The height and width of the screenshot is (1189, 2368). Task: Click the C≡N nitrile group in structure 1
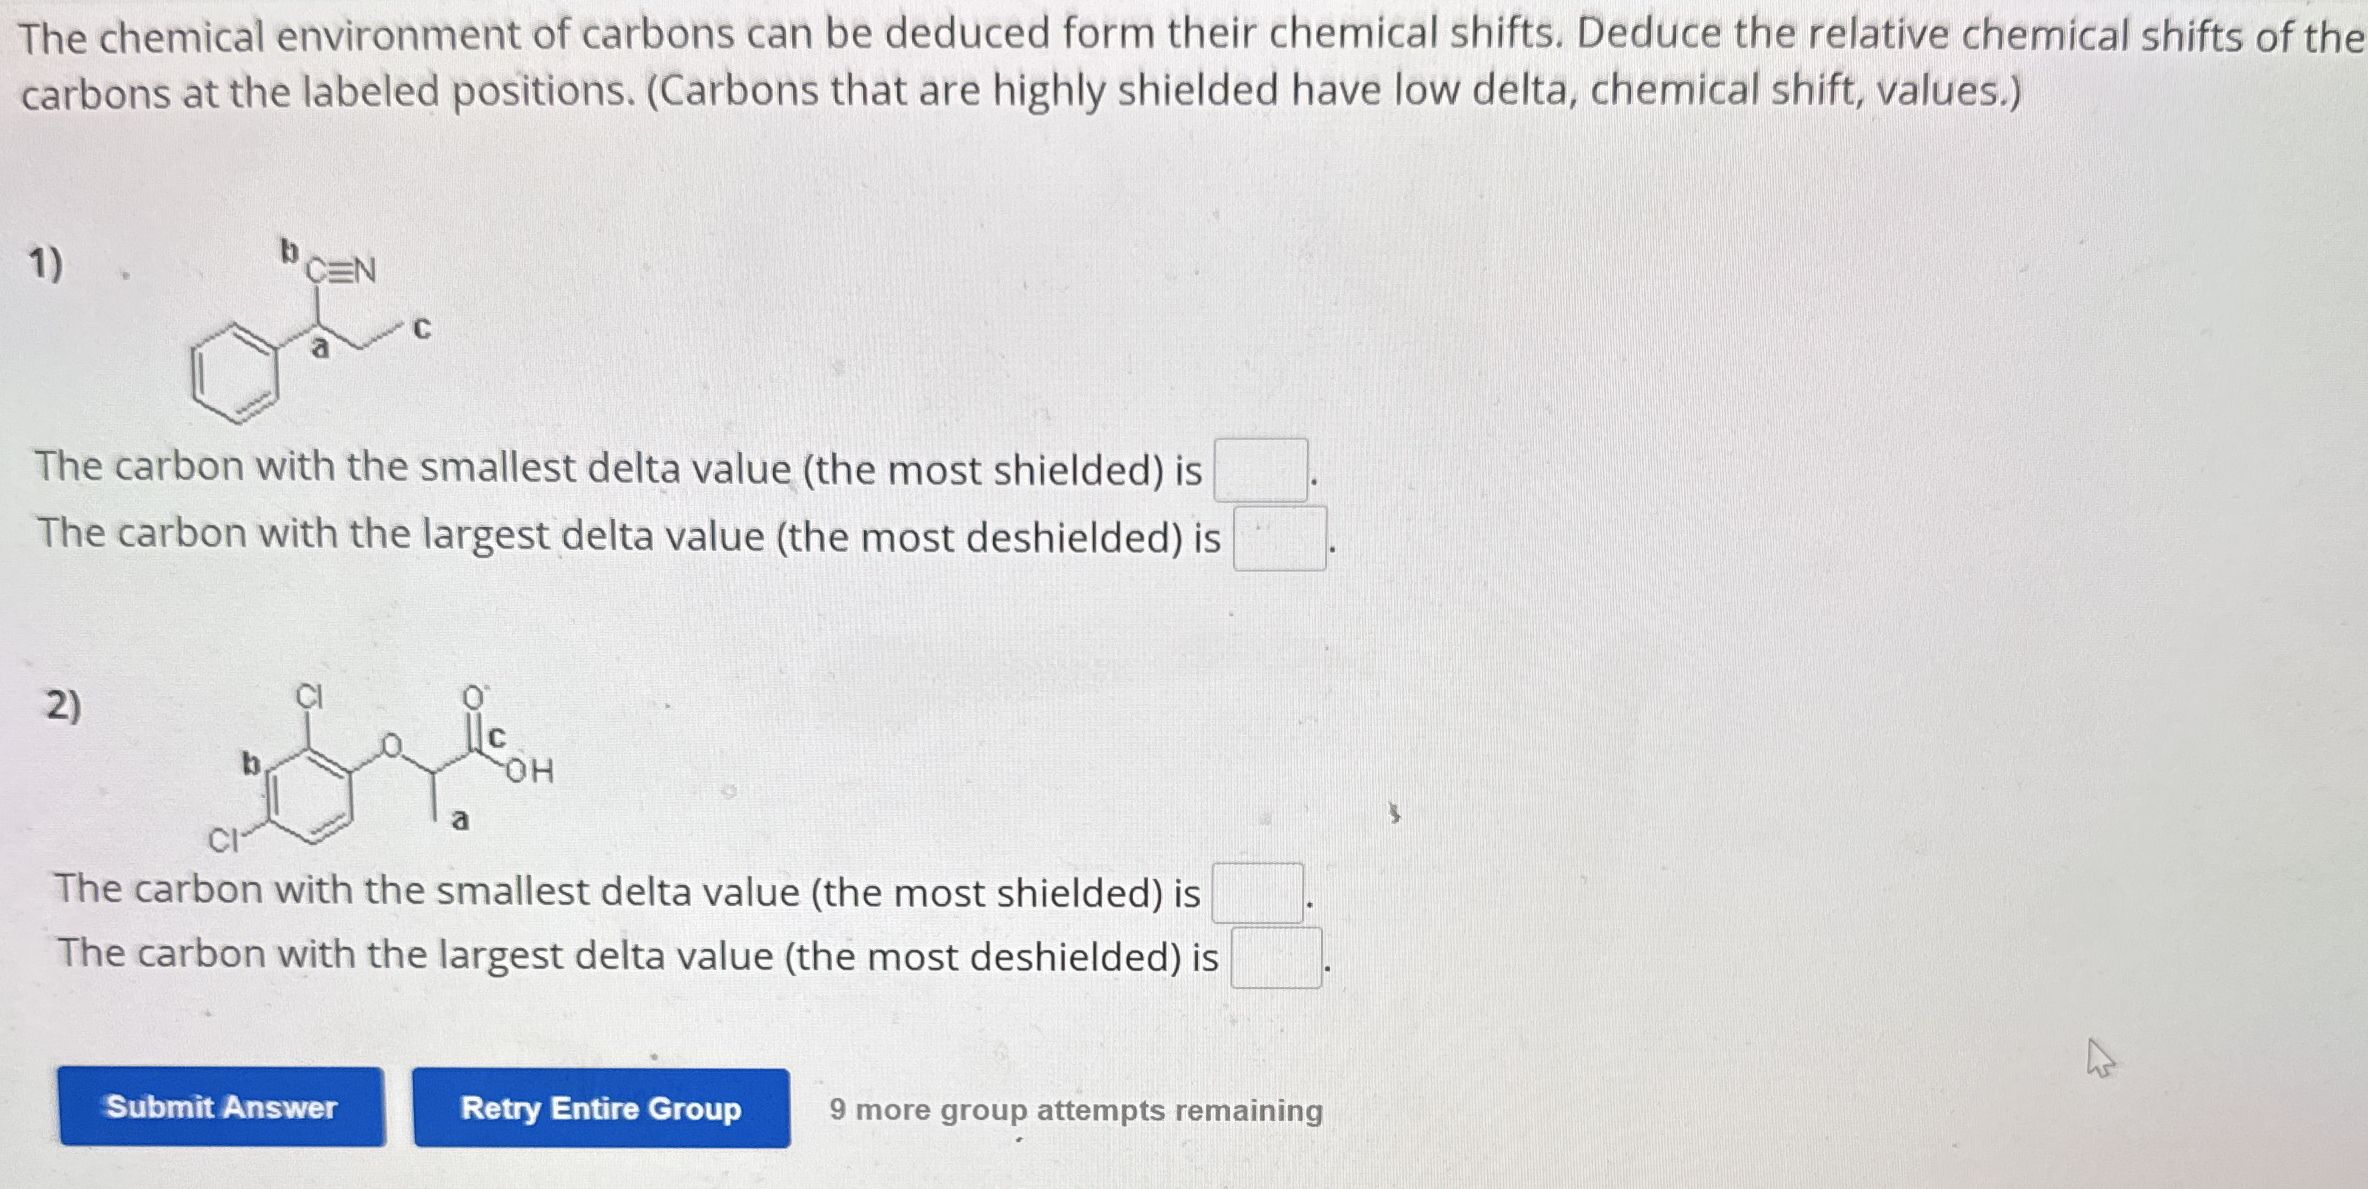tap(341, 270)
